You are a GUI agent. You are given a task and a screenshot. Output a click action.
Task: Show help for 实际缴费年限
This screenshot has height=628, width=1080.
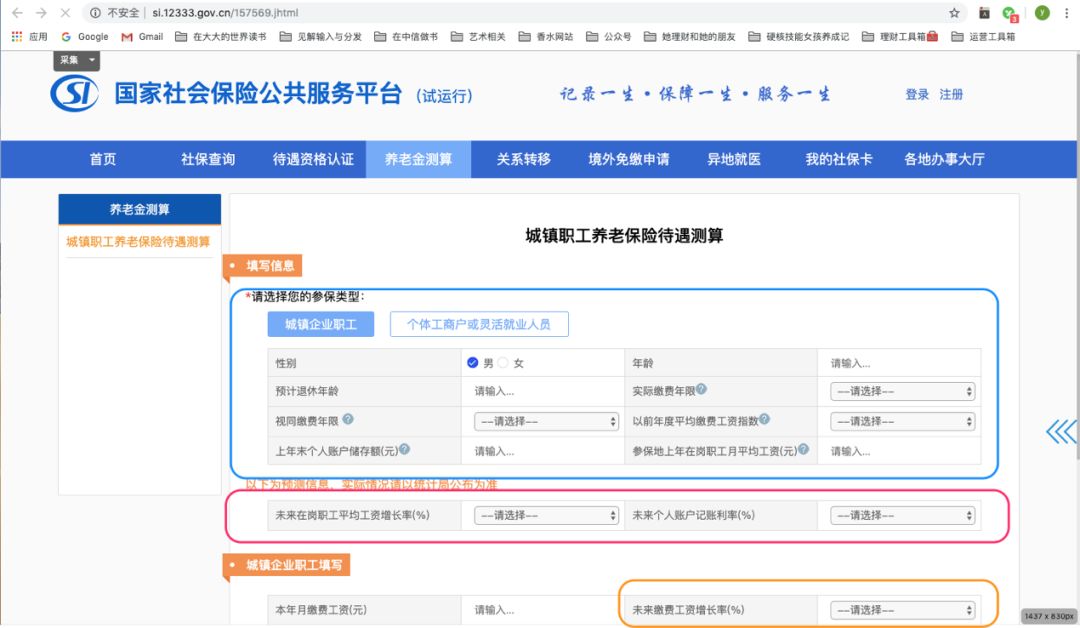701,389
